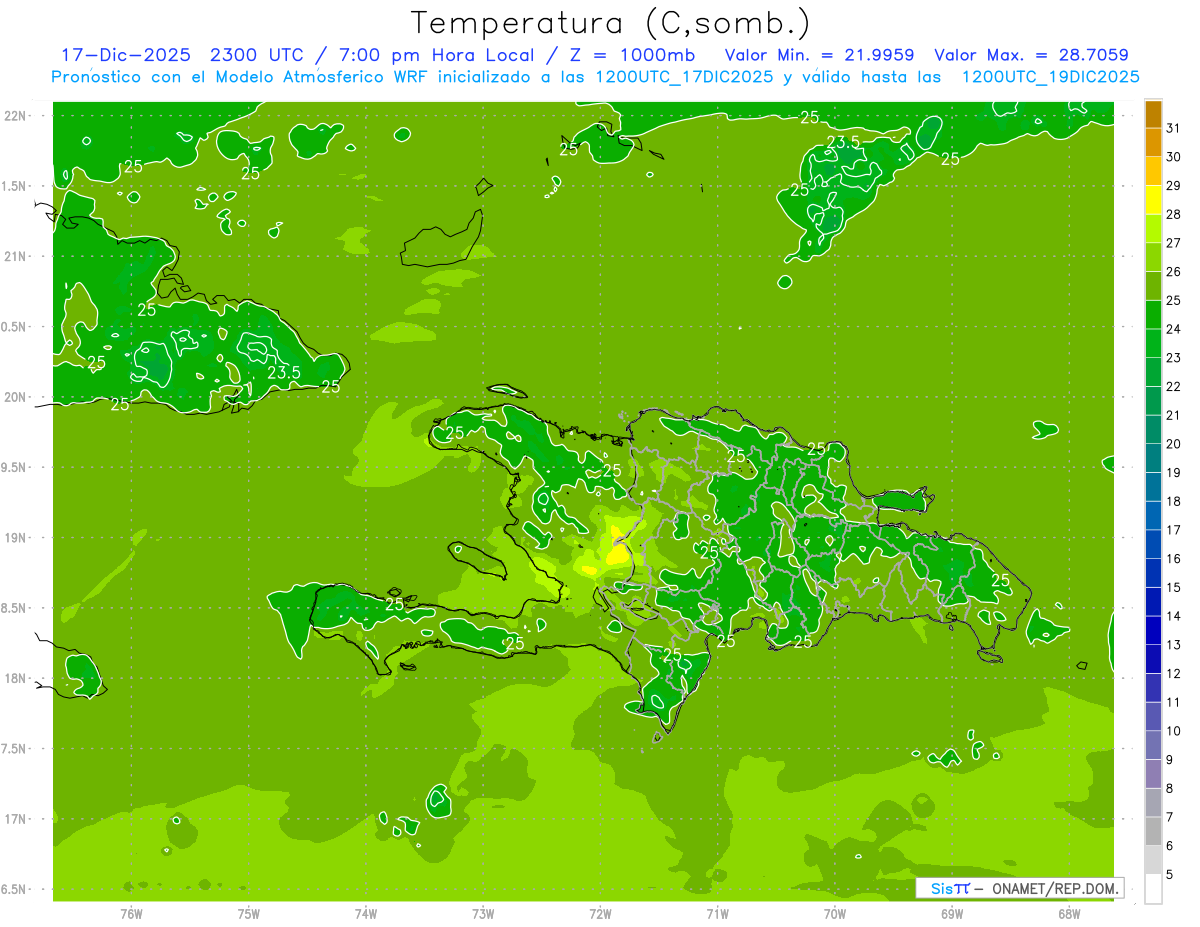Click legend value '15'
1200x927 pixels.
(1174, 587)
